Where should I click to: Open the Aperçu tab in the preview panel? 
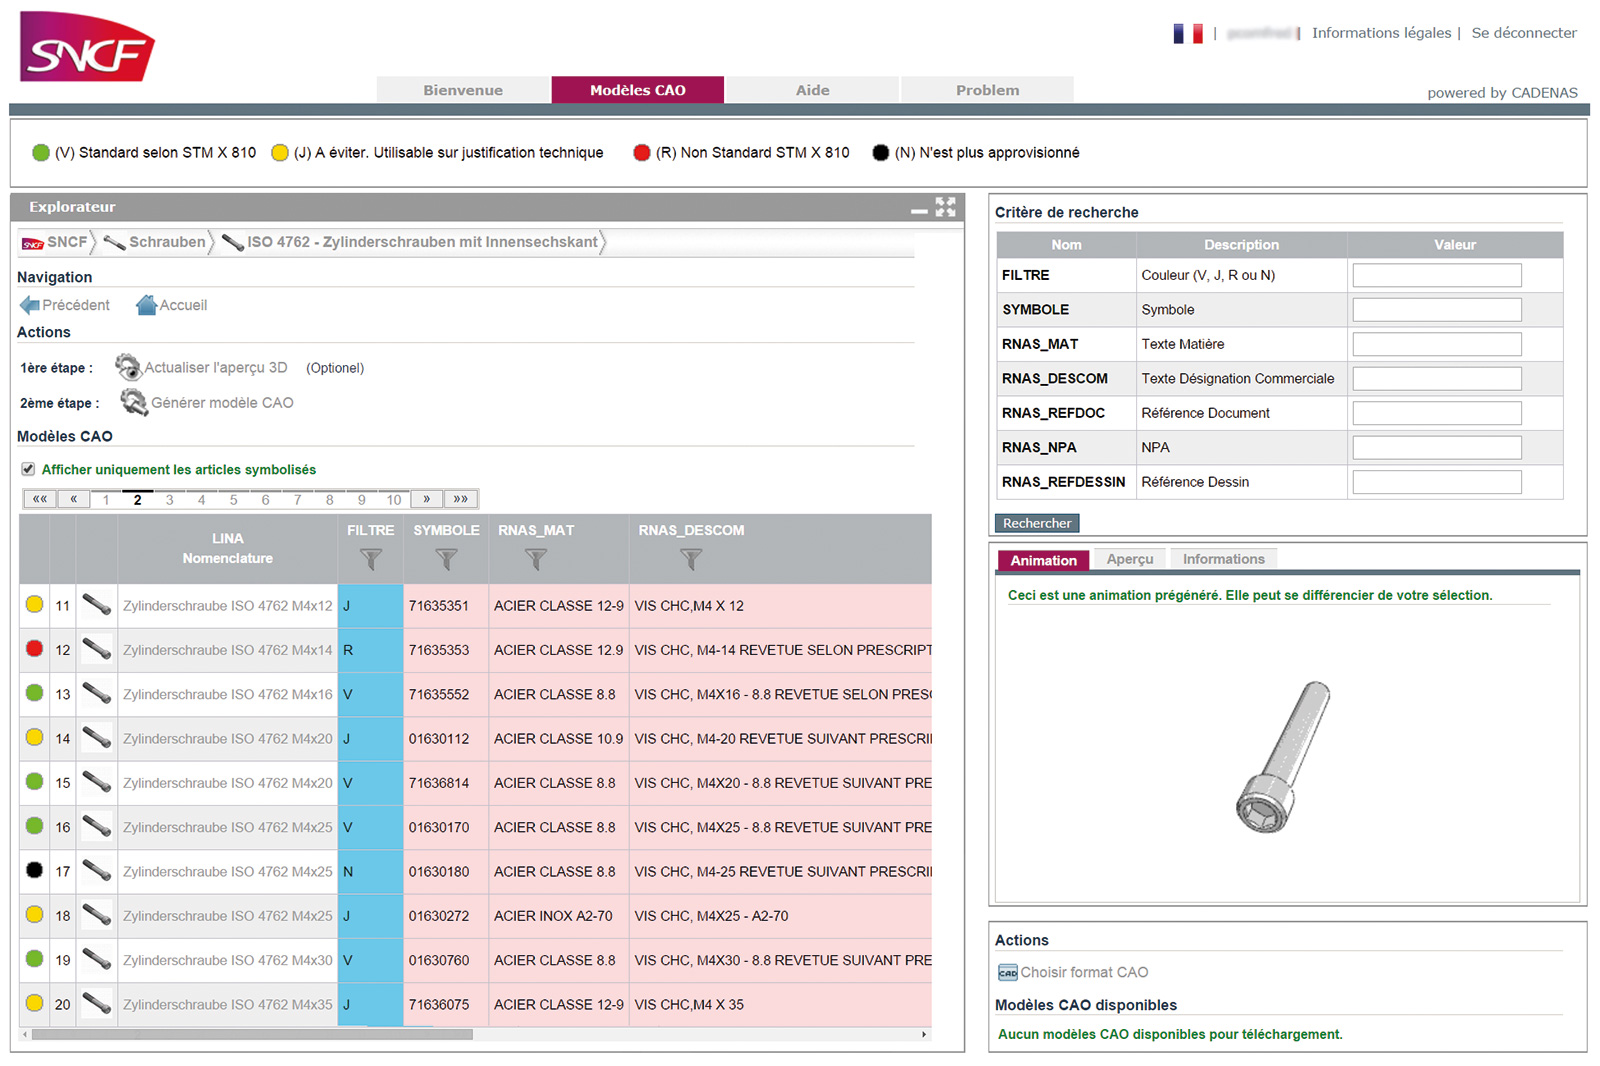point(1129,559)
